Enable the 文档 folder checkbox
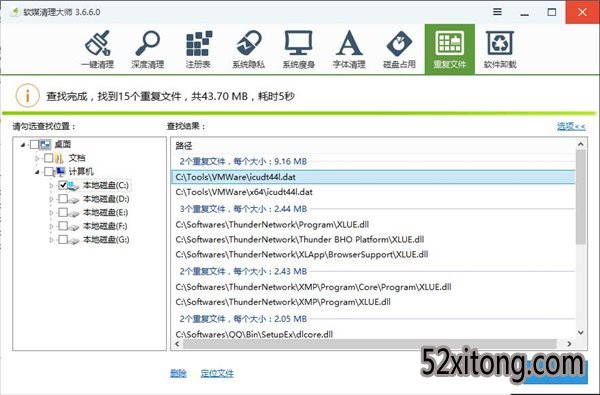Image resolution: width=600 pixels, height=395 pixels. click(49, 158)
